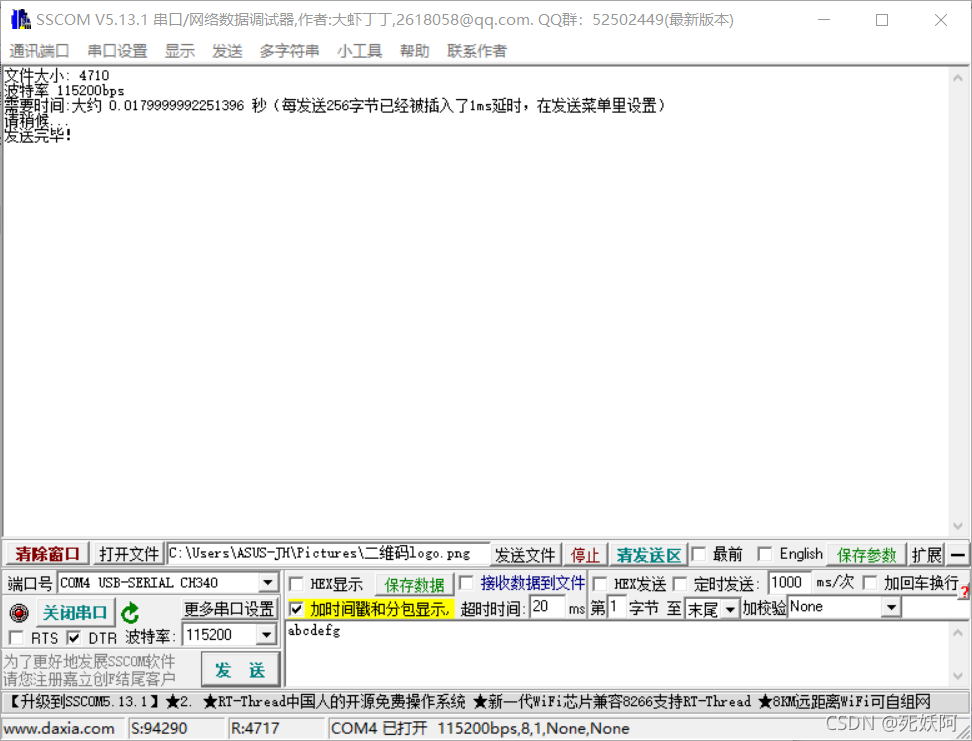Toggle the RTS checkbox
Viewport: 972px width, 741px height.
[15, 636]
